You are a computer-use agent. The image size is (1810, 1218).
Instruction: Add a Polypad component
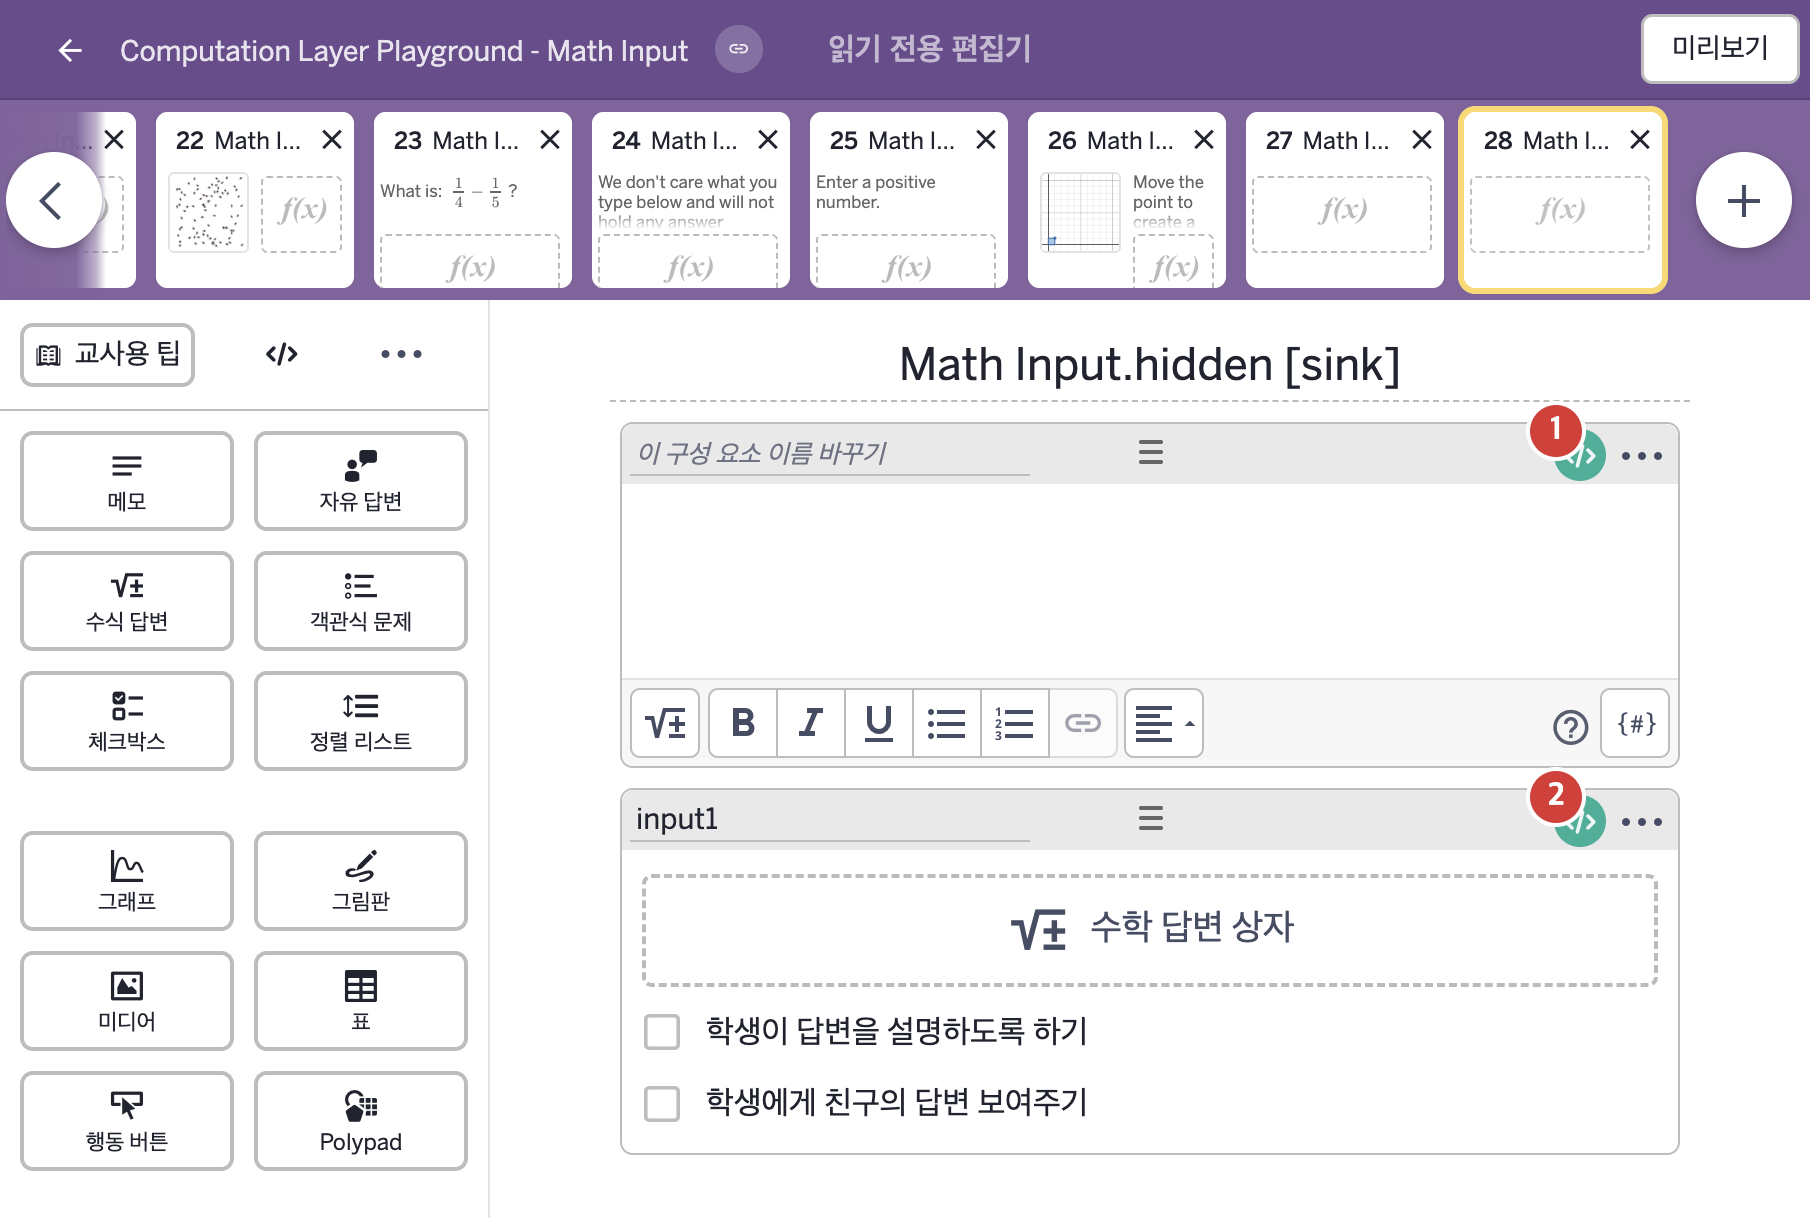point(361,1121)
